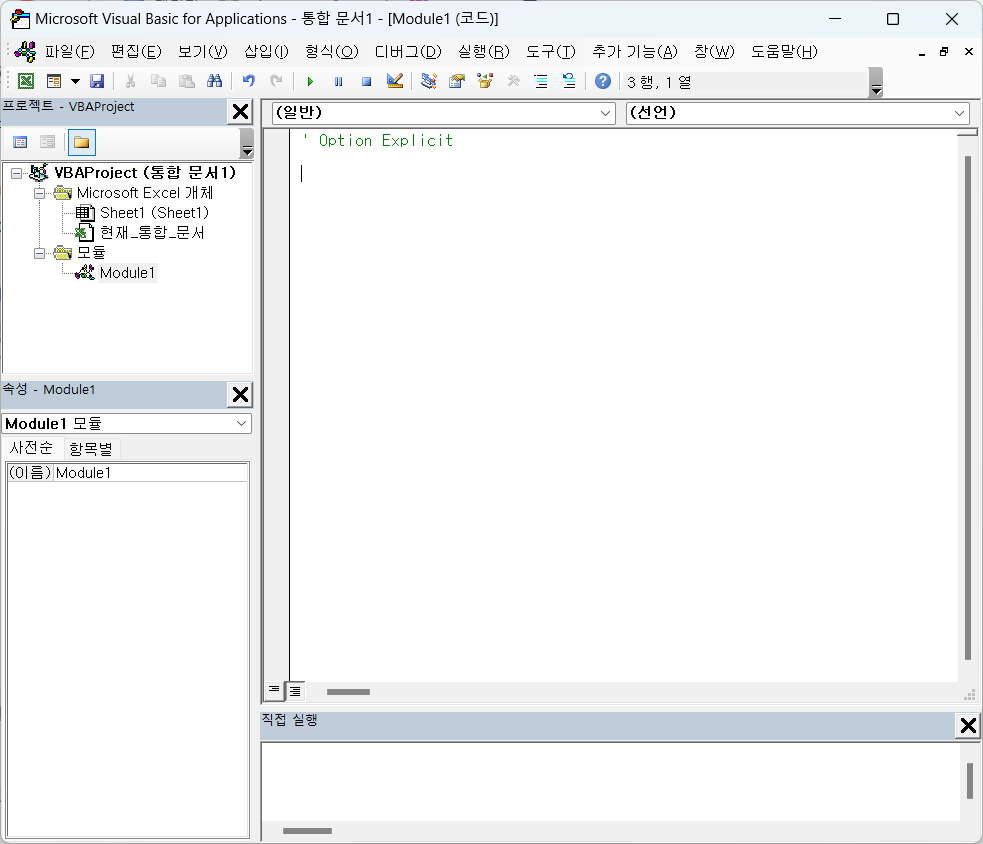Open the 형식(O) menu
983x844 pixels.
332,51
